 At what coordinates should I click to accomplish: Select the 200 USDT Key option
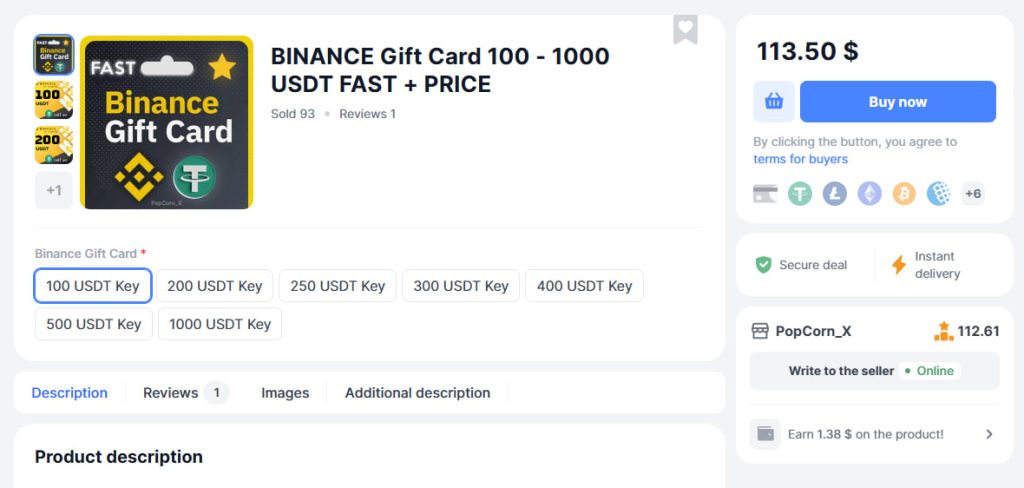tap(215, 286)
